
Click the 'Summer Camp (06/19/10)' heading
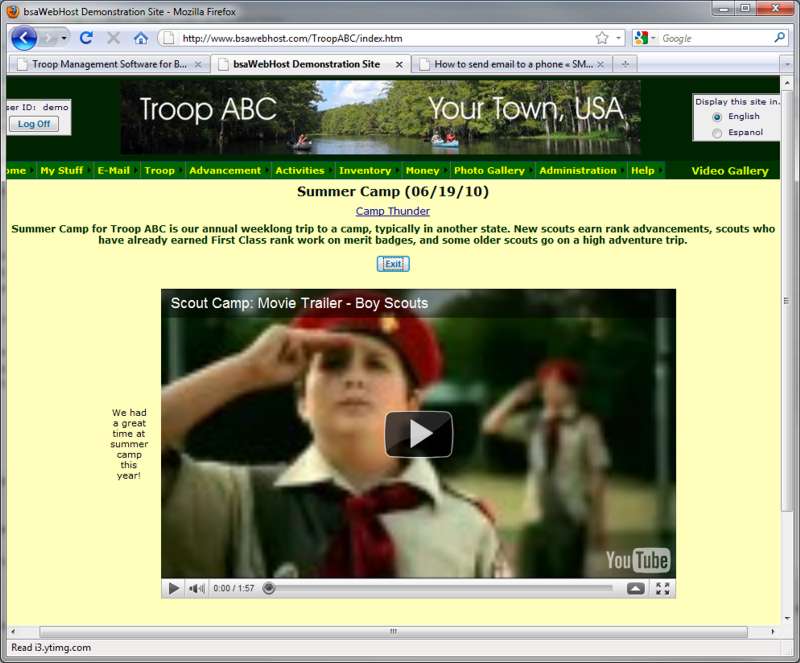(393, 192)
